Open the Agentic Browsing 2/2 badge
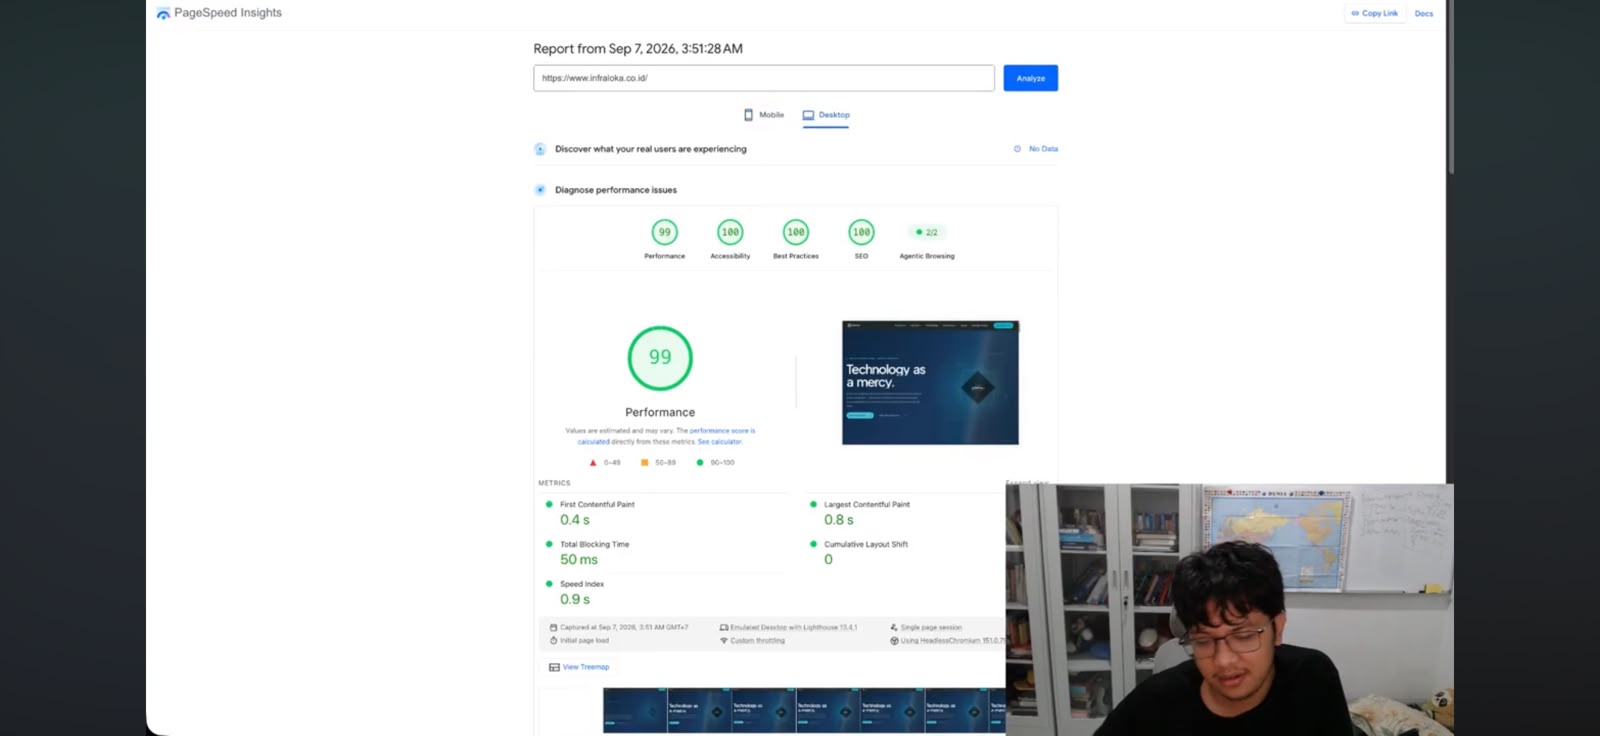The image size is (1600, 736). (x=927, y=232)
